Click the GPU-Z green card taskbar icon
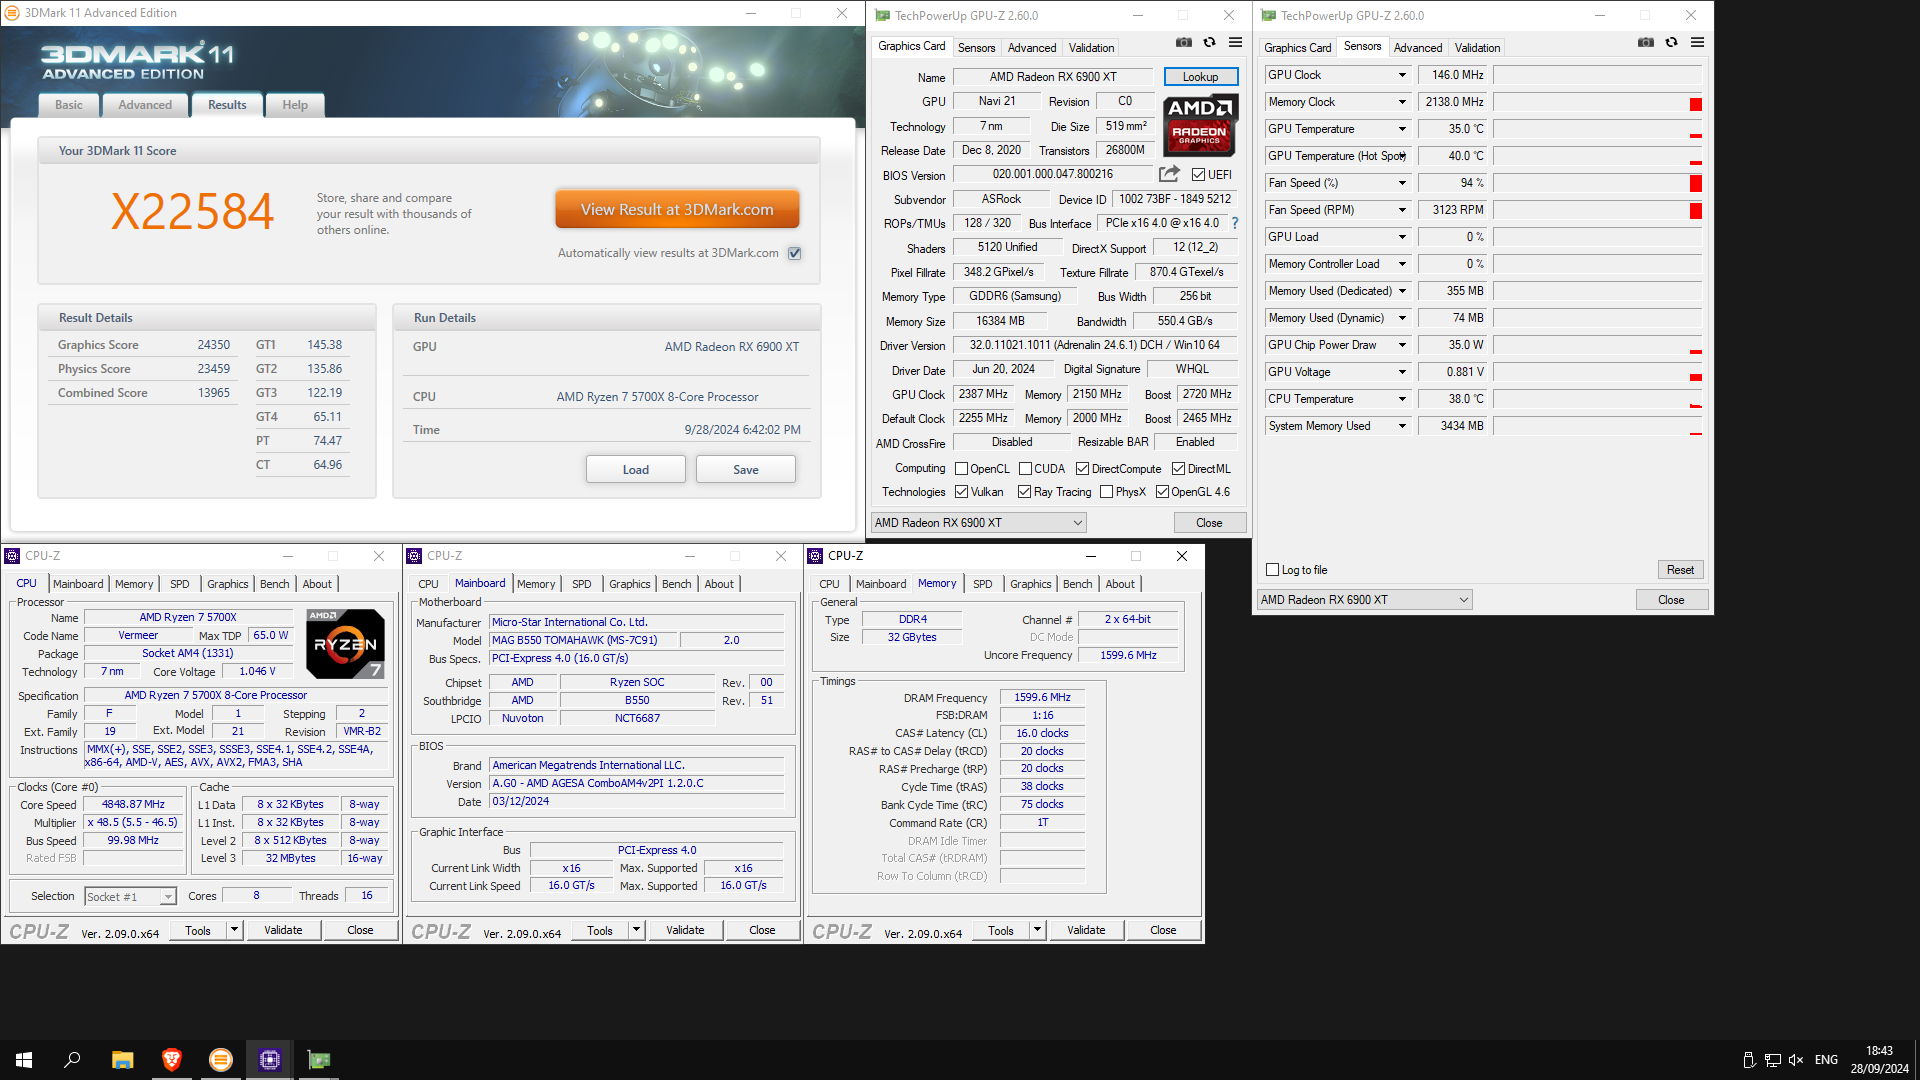This screenshot has width=1920, height=1080. point(318,1060)
